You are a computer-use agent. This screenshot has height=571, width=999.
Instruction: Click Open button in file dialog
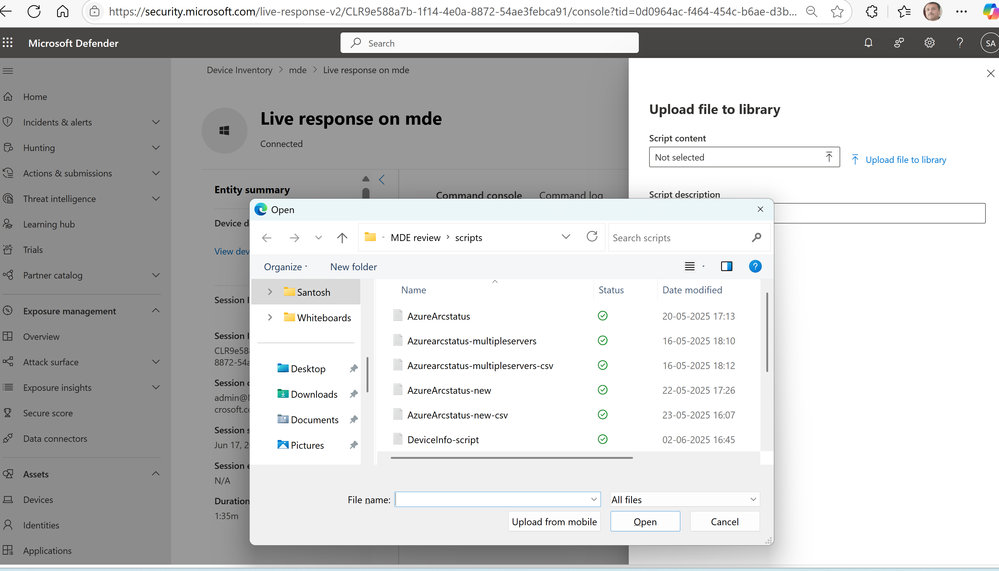click(x=645, y=521)
